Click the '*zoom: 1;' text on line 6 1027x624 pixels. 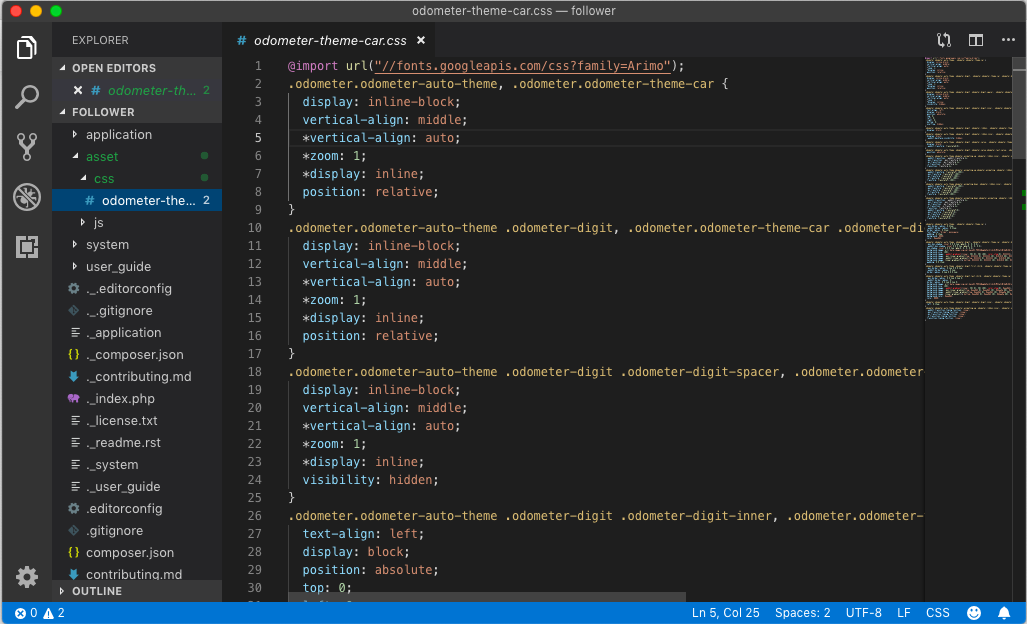pyautogui.click(x=334, y=156)
